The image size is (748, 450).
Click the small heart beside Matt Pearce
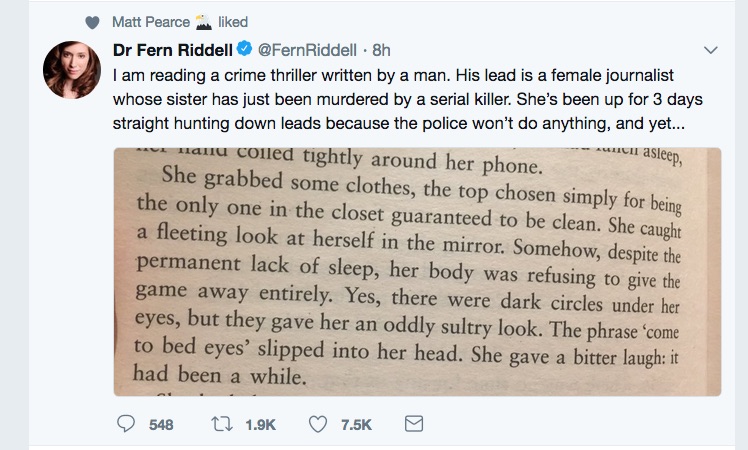pos(93,22)
